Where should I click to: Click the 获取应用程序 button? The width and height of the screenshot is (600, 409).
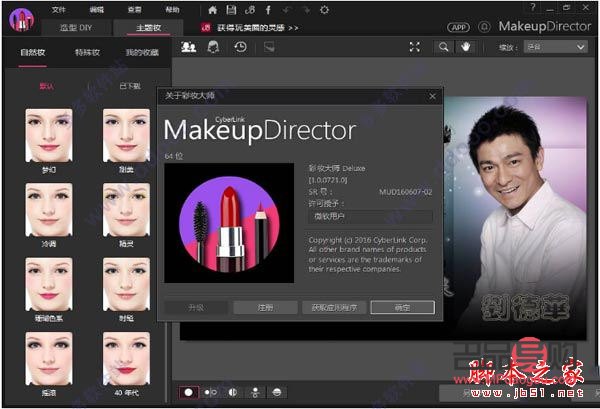click(333, 308)
